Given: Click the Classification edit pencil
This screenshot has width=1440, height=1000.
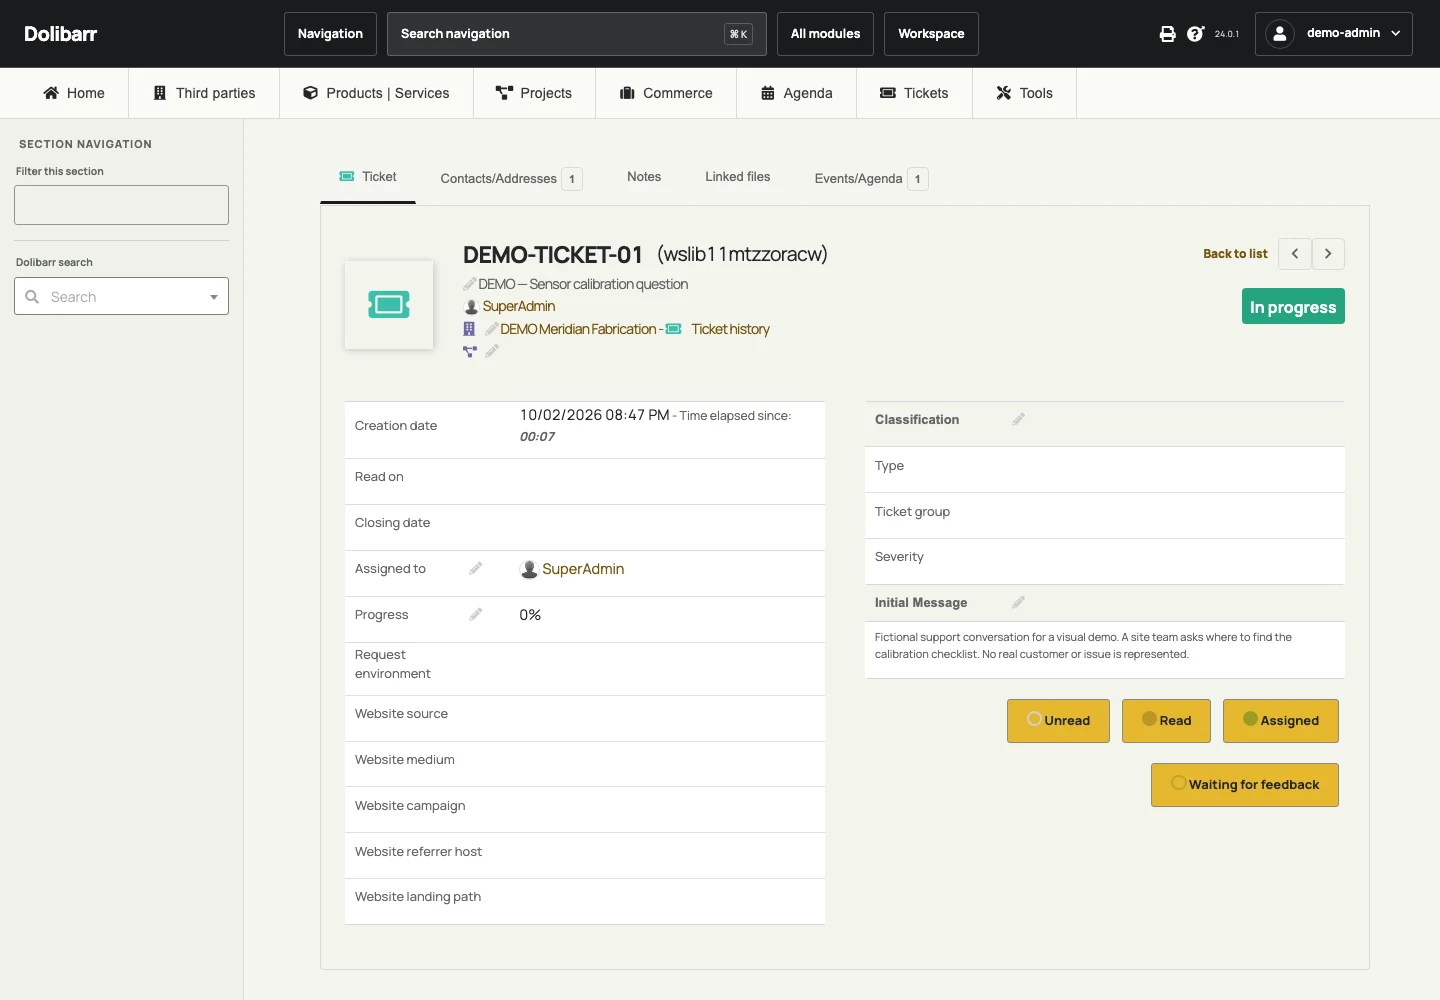Looking at the screenshot, I should click(x=1018, y=419).
